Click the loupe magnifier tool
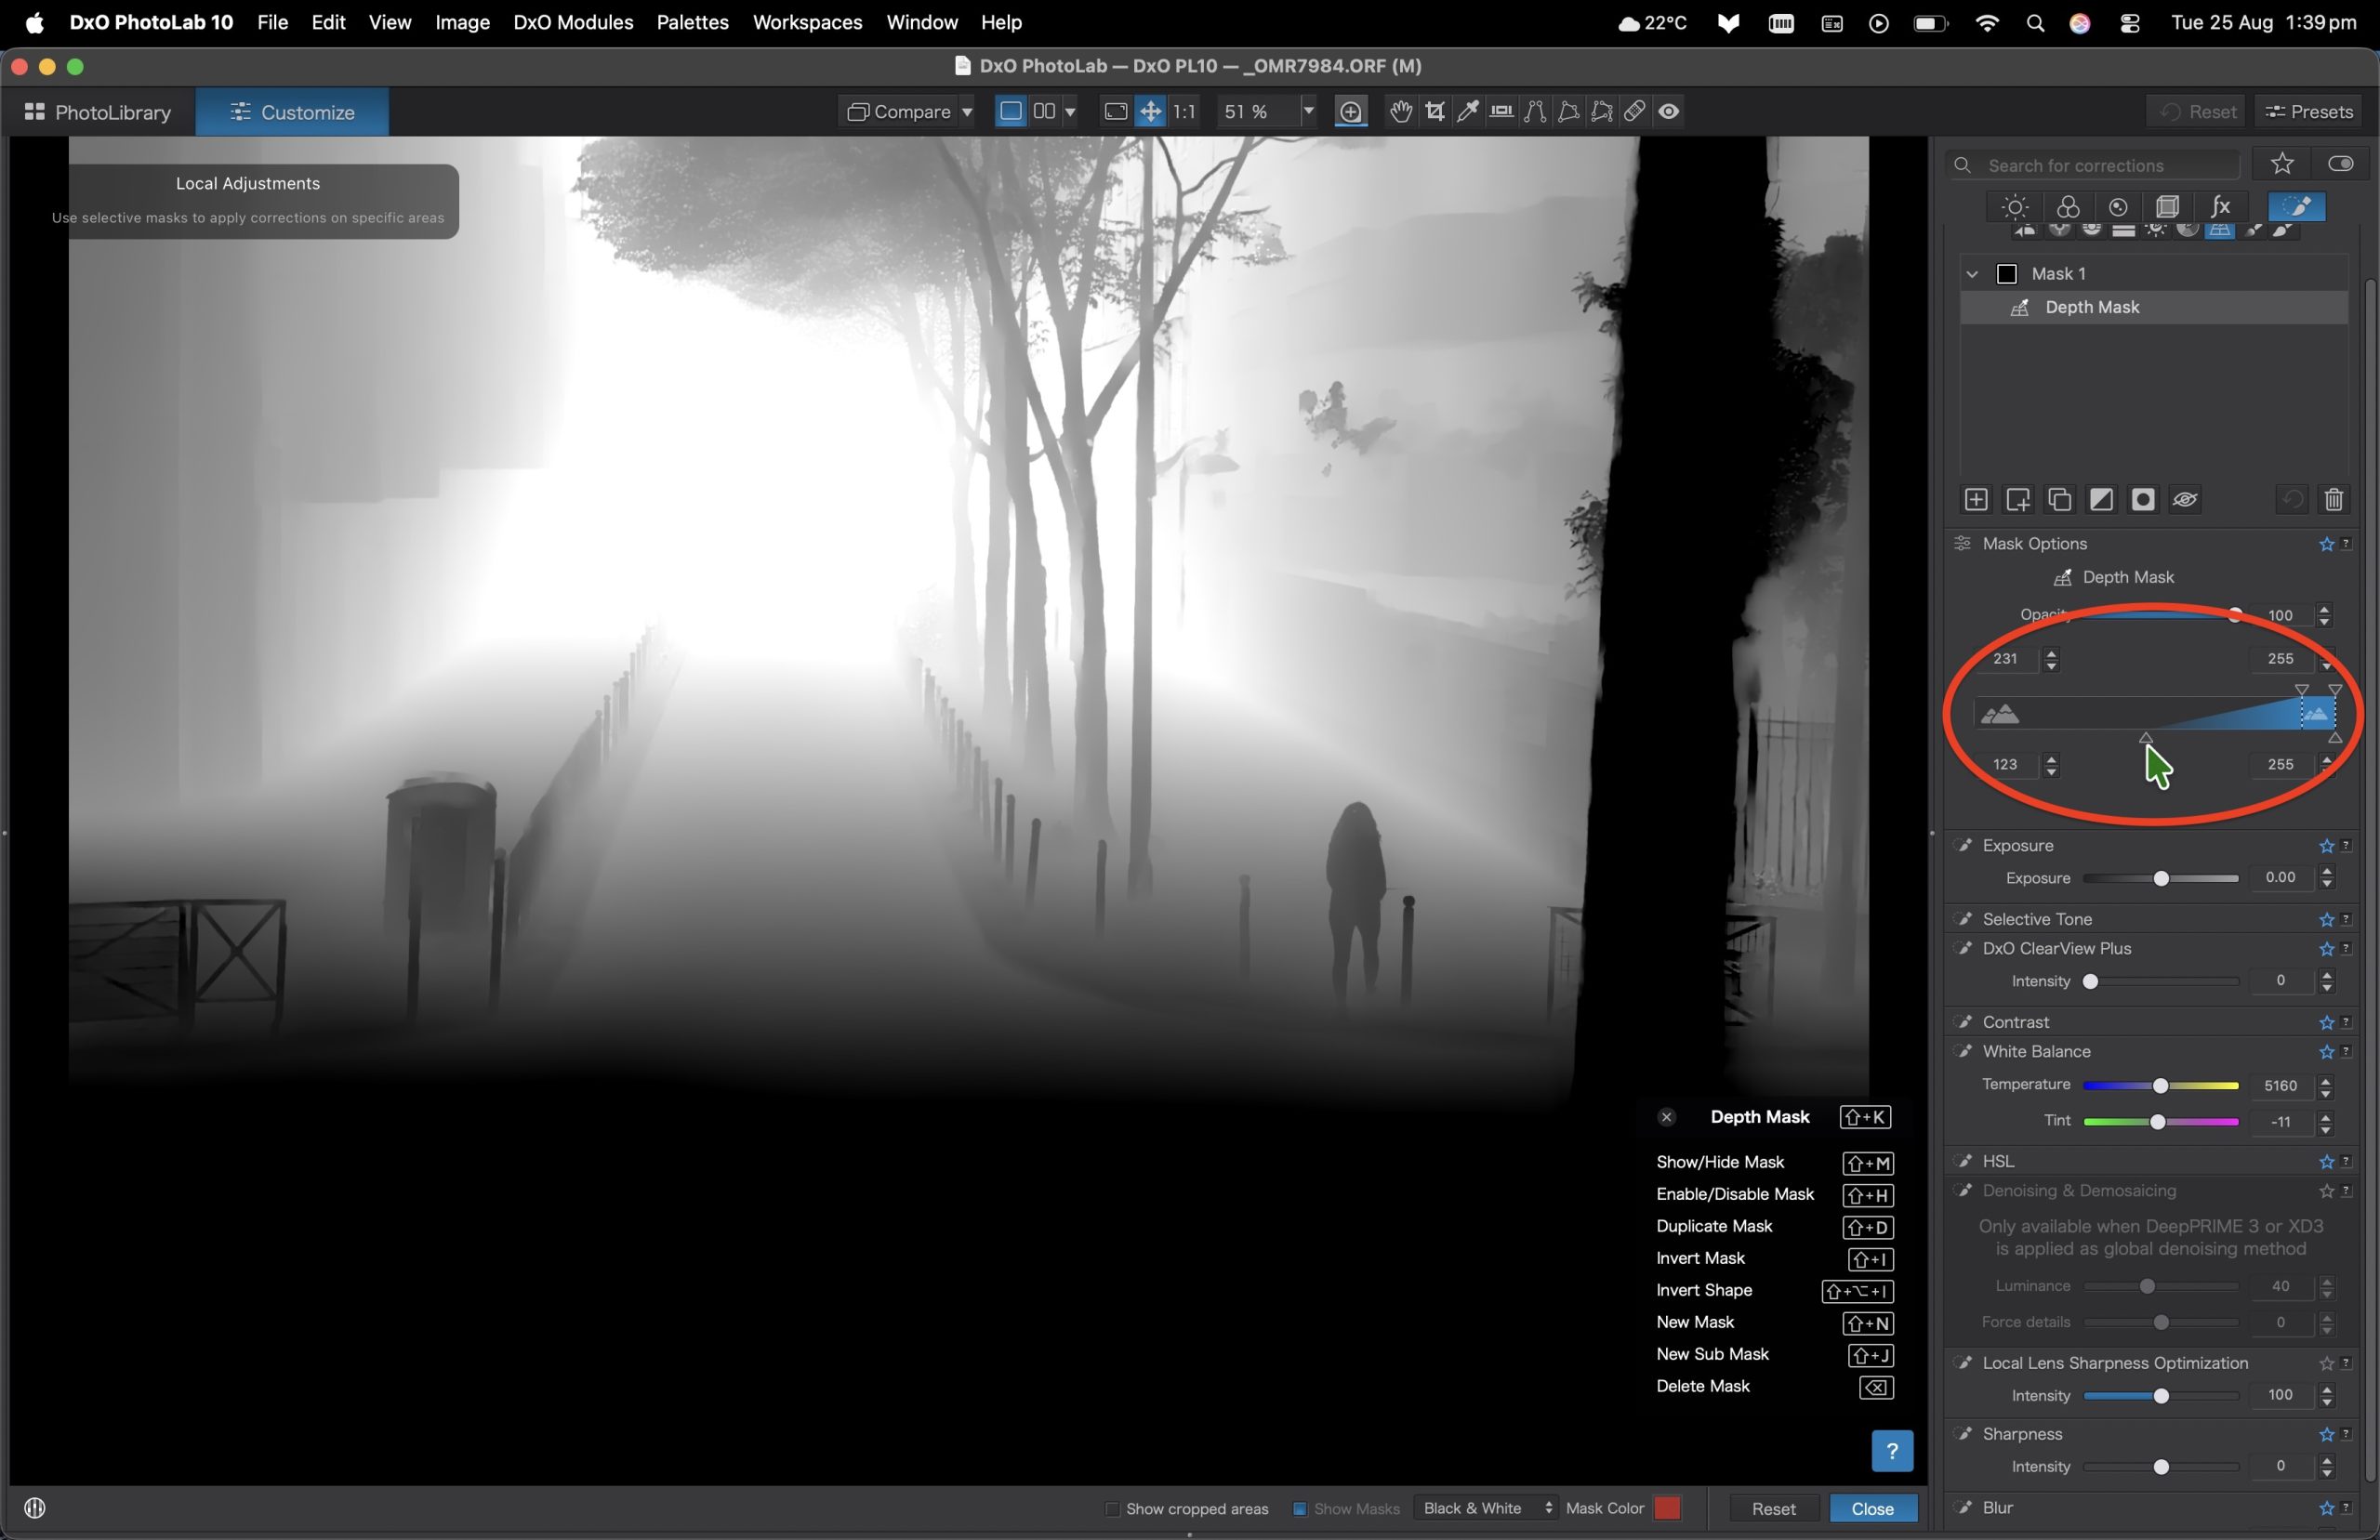 [x=1351, y=112]
